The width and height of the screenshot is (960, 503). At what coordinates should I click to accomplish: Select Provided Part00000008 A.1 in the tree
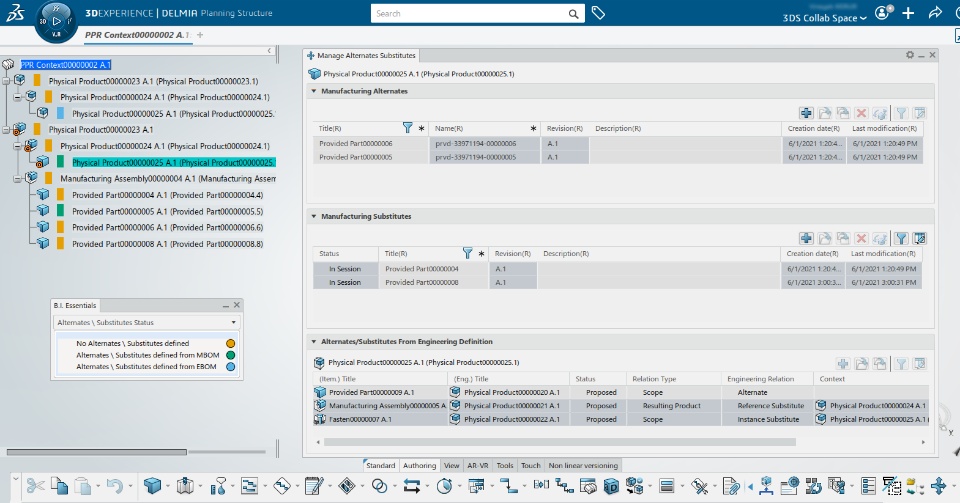(167, 244)
